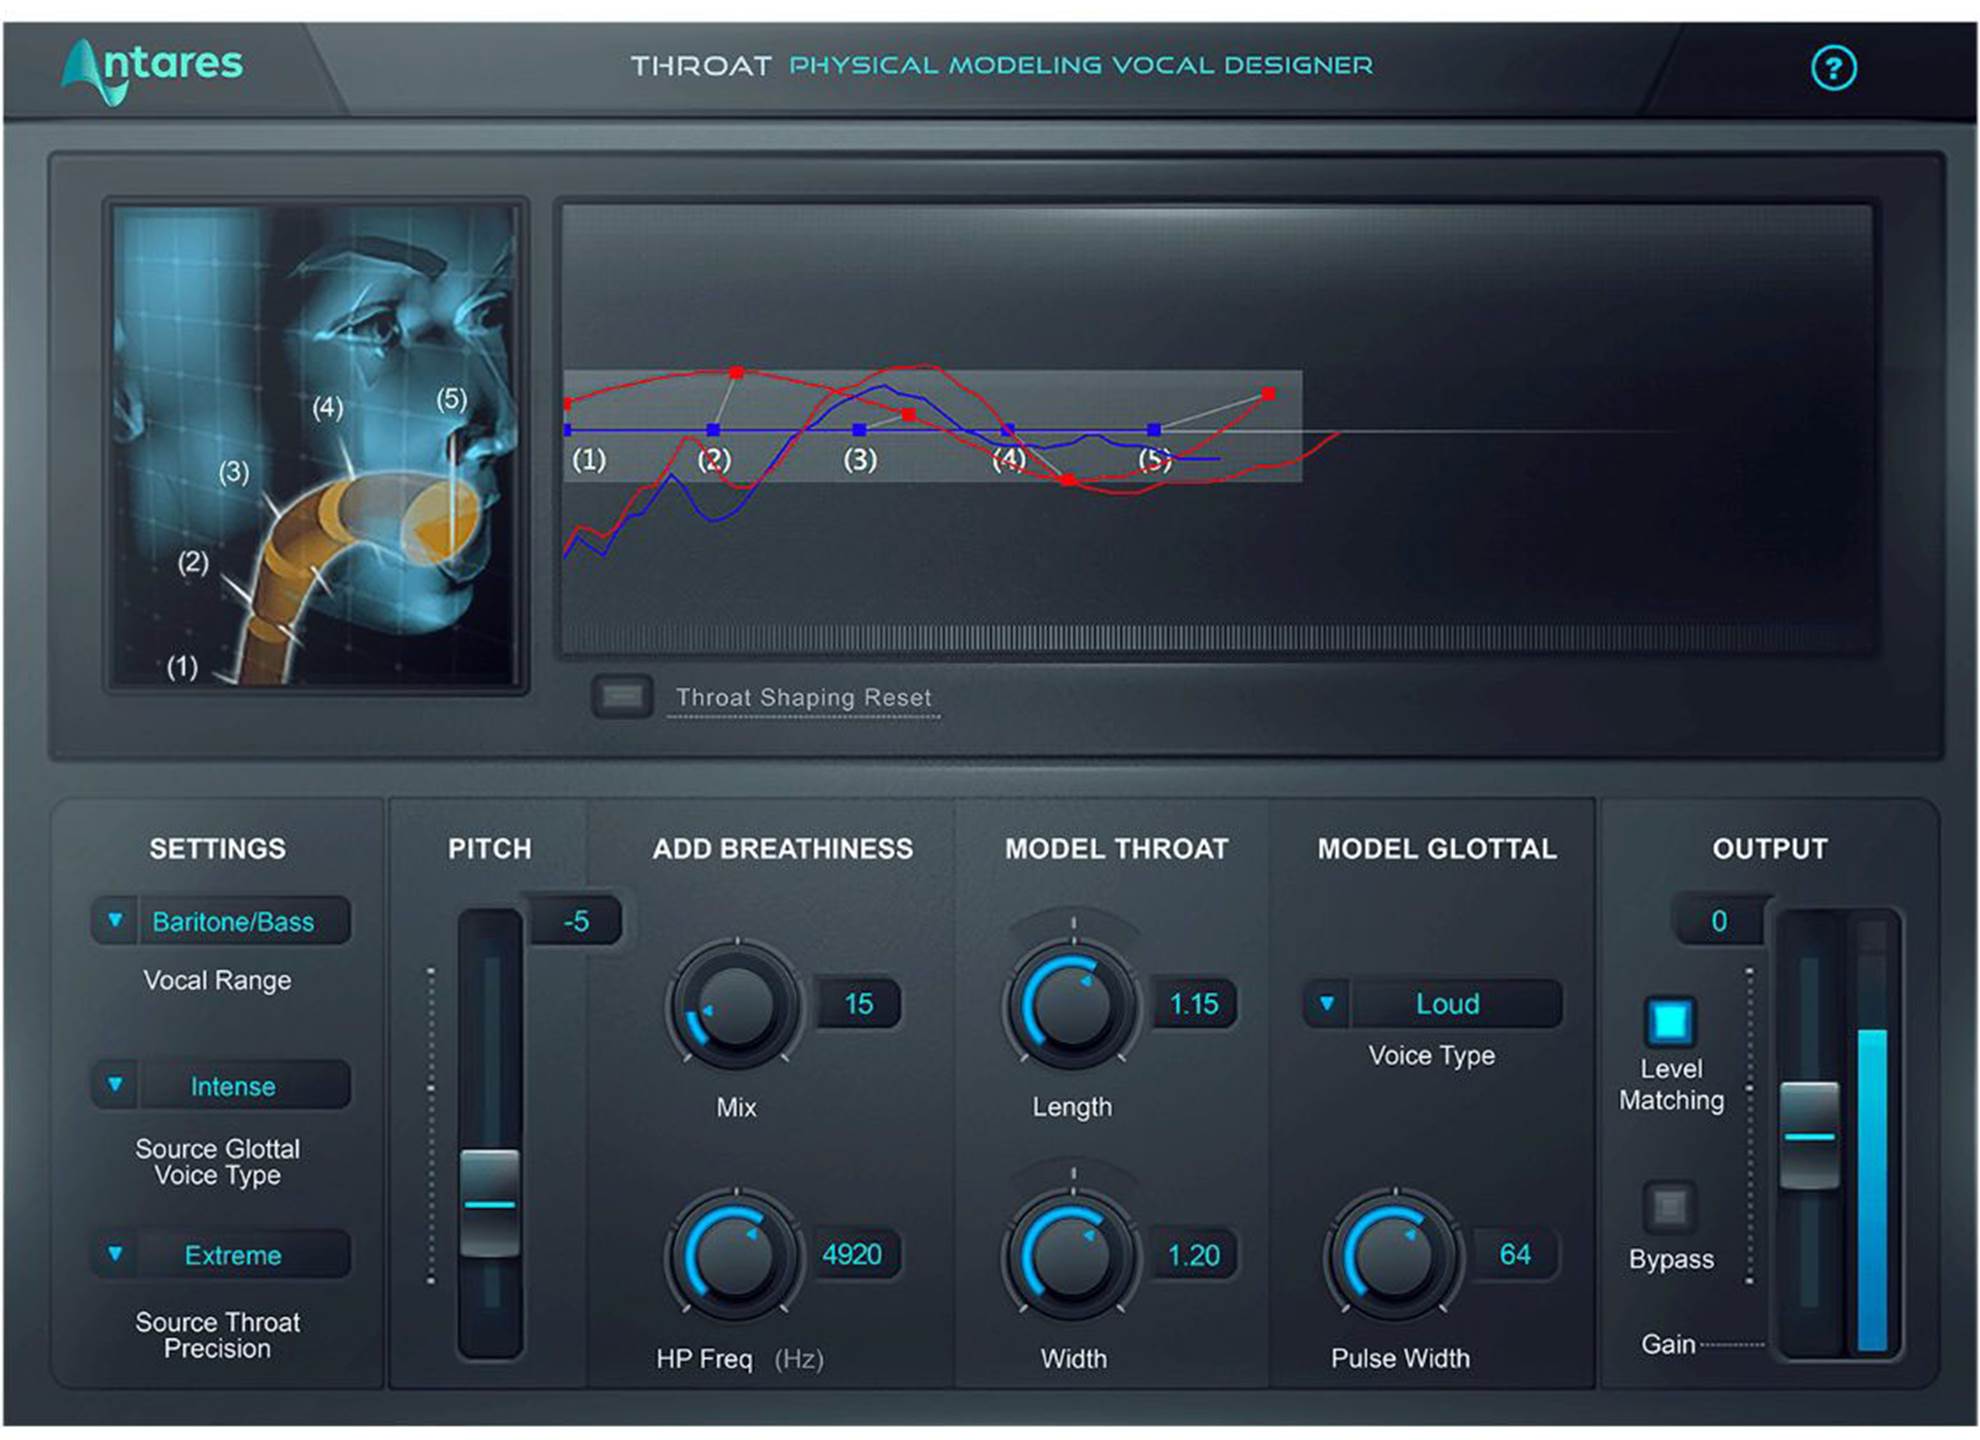This screenshot has height=1440, width=1980.
Task: Click the Width value field 1.20
Action: coord(1194,1254)
